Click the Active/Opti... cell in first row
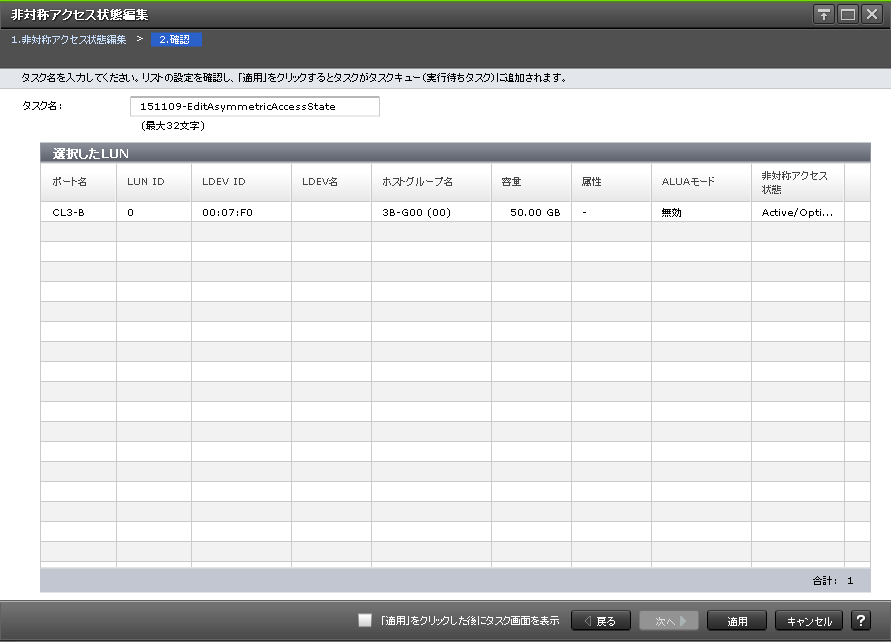The width and height of the screenshot is (891, 642). tap(797, 212)
